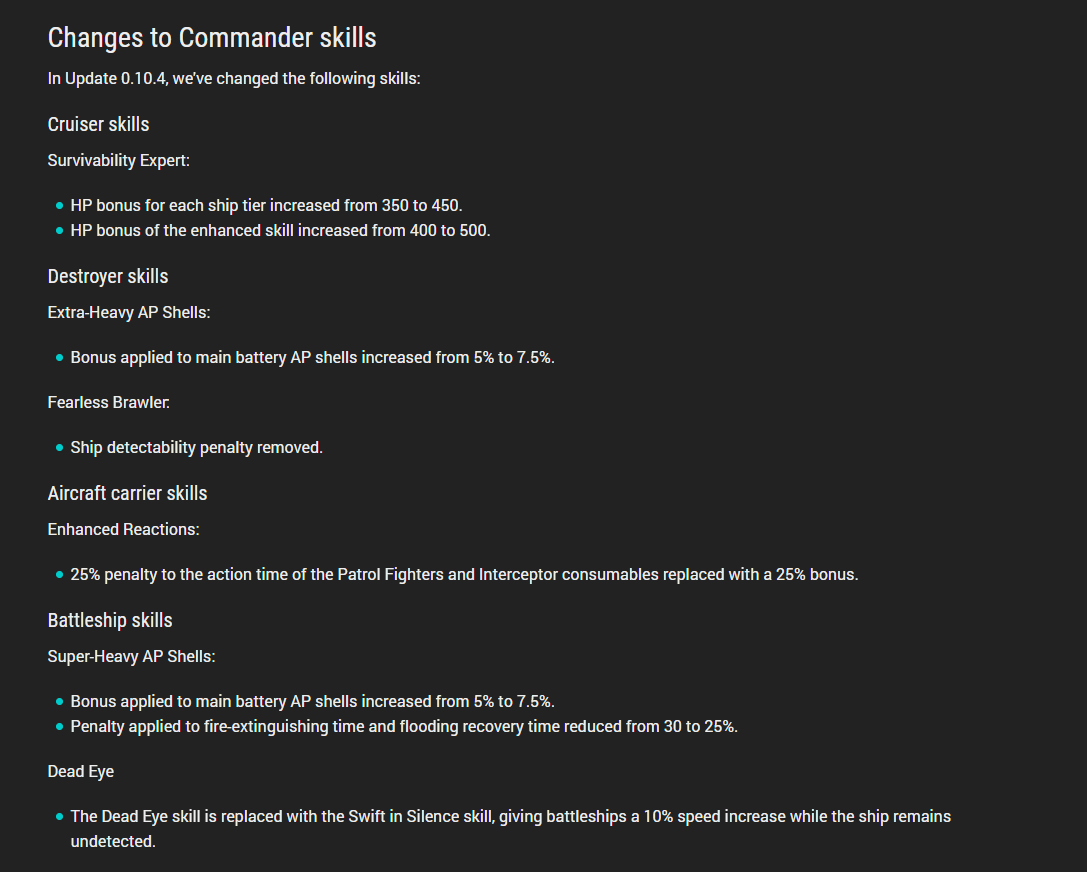Click the "In Update 0.10.4" intro sentence

(x=234, y=78)
